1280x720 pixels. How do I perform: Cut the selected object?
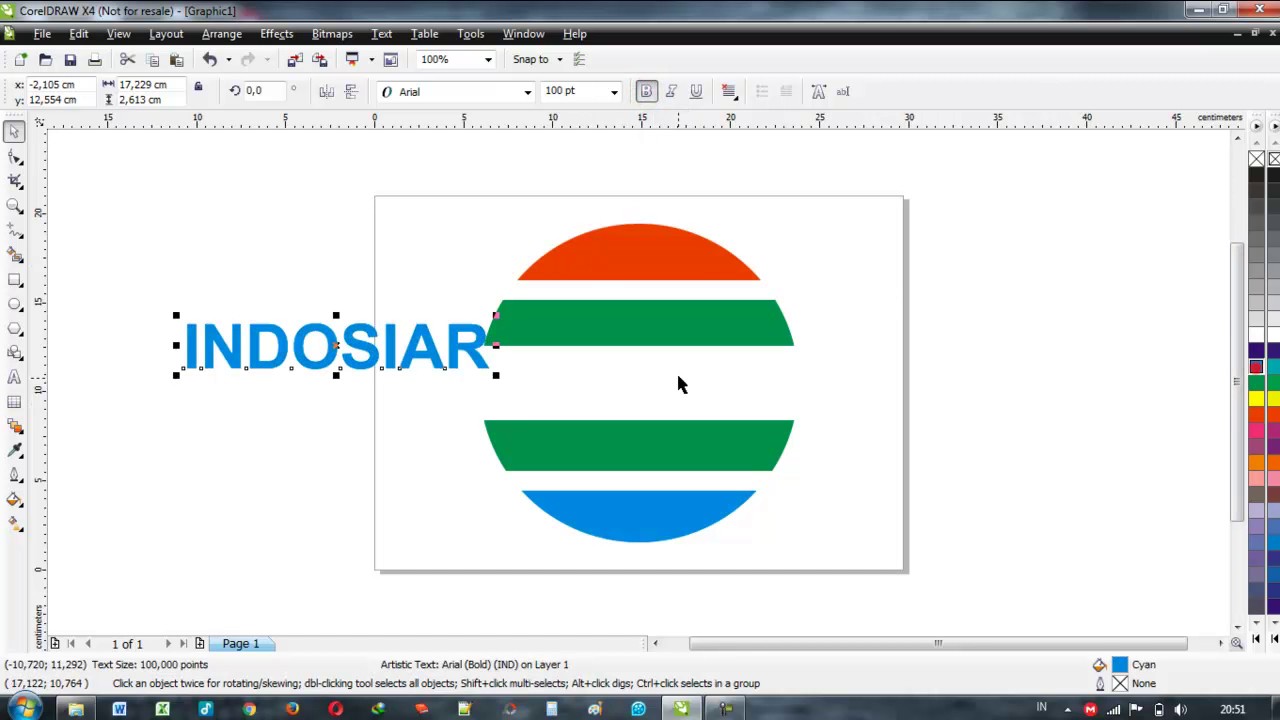[127, 60]
